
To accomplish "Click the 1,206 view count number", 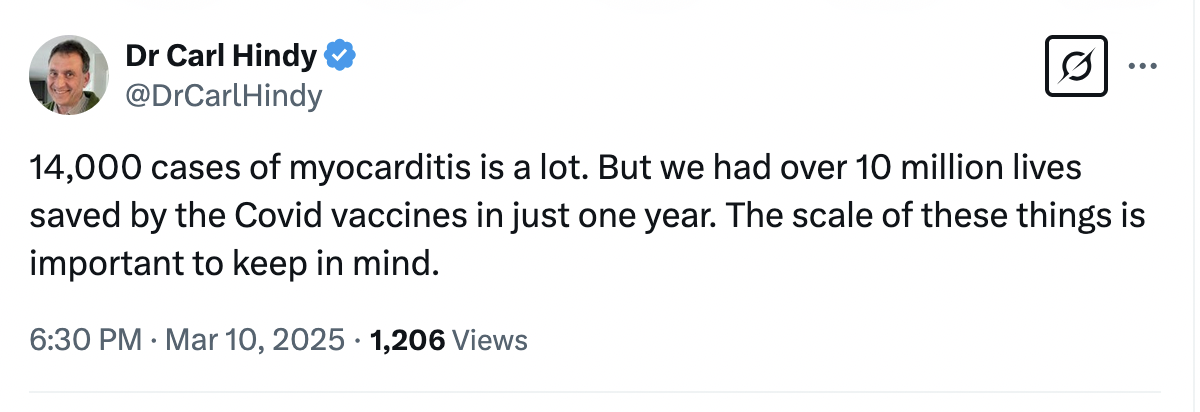I will click(x=407, y=340).
